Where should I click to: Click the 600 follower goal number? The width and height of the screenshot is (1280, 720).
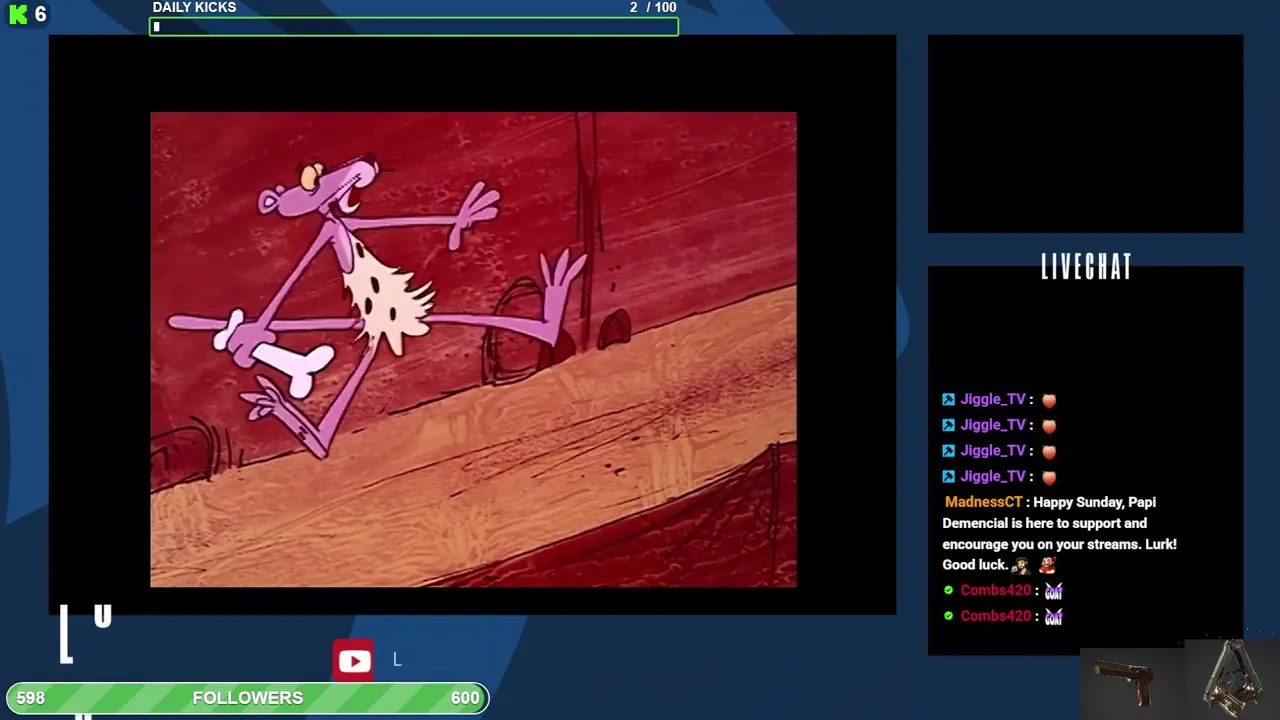pos(465,698)
